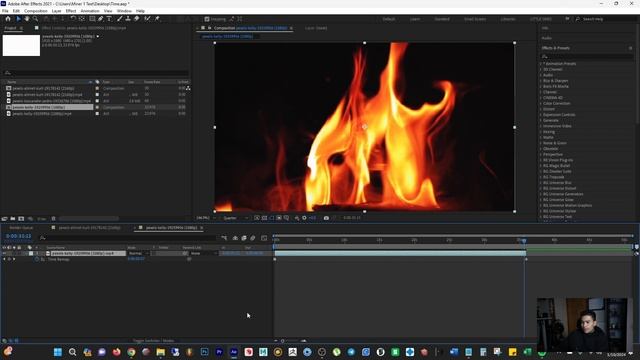Toggle the Snapping checkbox in the toolbar
Viewport: 640px width, 360px height.
click(x=207, y=19)
